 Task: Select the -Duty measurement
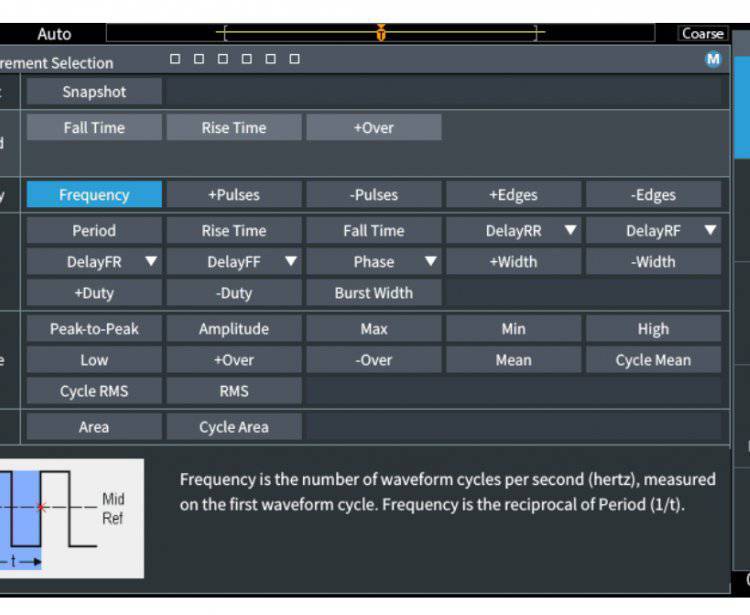pos(234,293)
